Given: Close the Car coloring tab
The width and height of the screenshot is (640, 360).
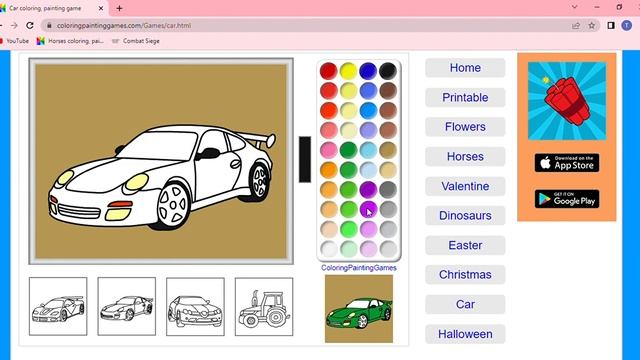Looking at the screenshot, I should (x=101, y=8).
